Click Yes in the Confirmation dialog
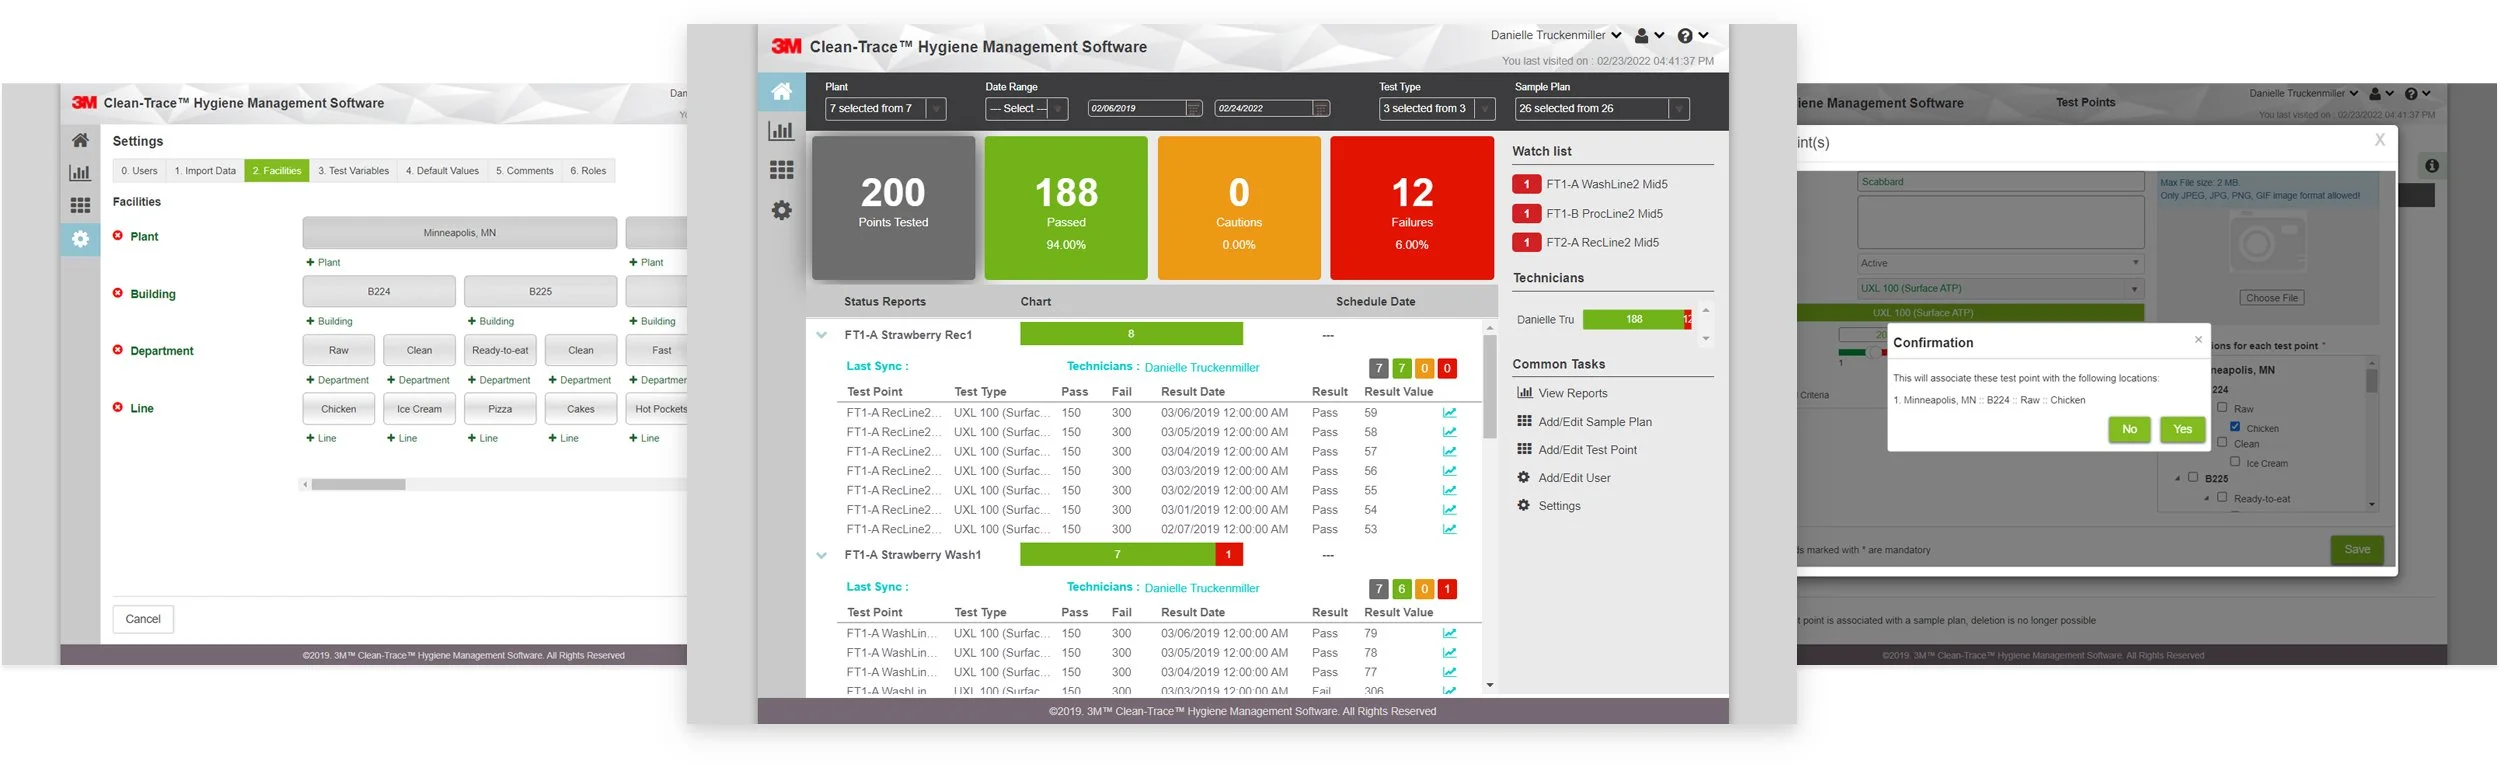The height and width of the screenshot is (764, 2500). (2182, 429)
